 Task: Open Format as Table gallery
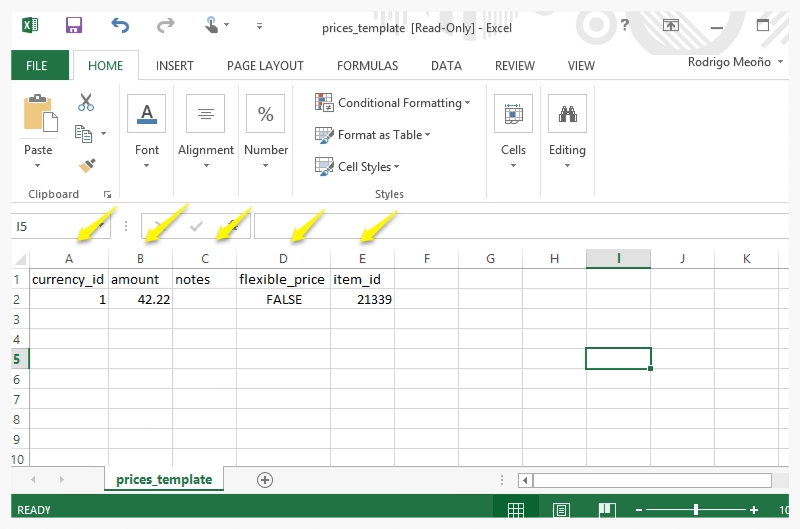373,135
